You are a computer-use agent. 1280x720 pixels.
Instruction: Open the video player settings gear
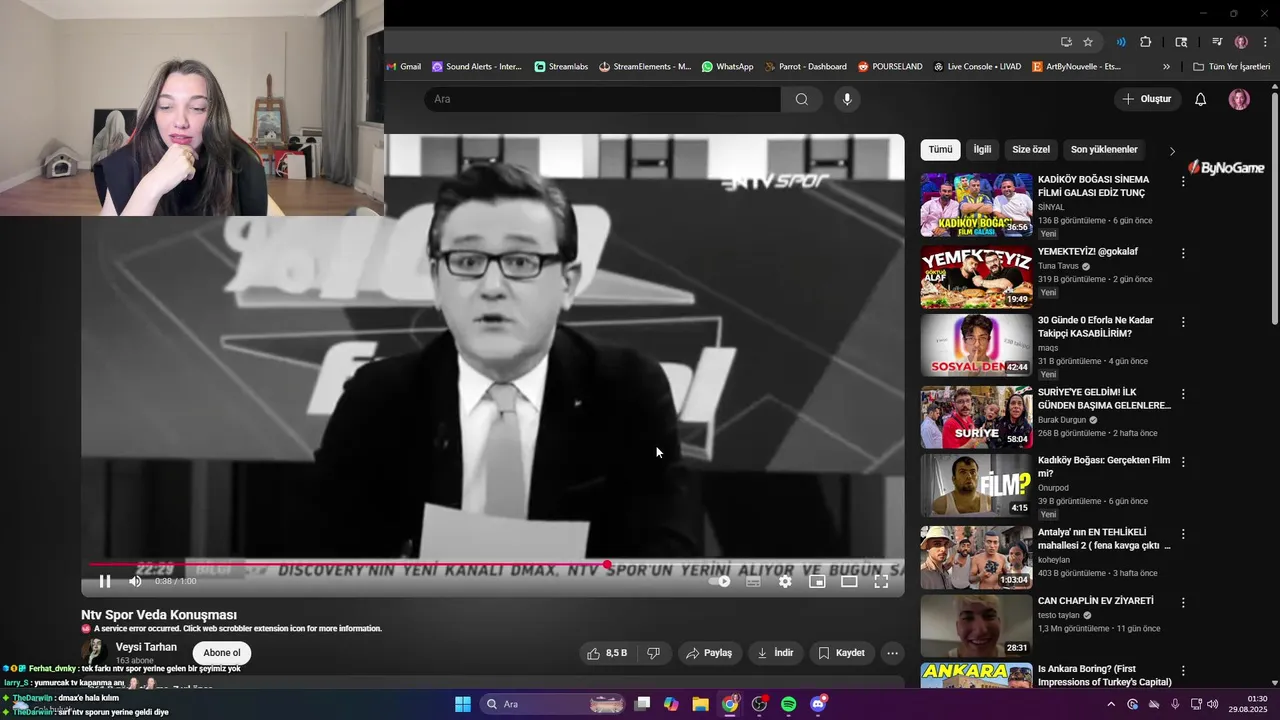click(x=785, y=581)
